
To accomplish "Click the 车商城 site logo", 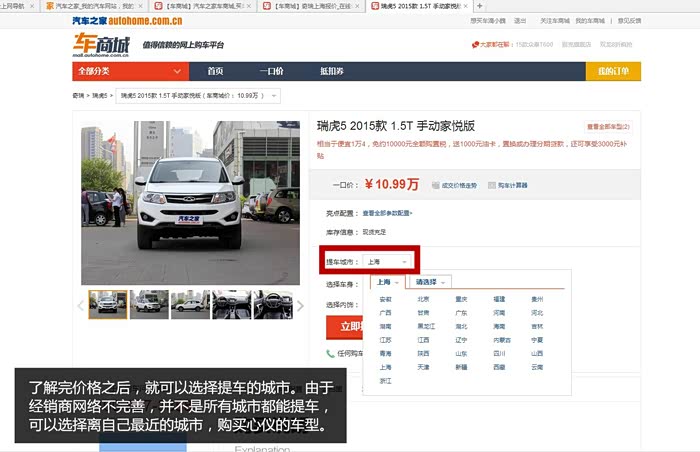I will 101,45.
